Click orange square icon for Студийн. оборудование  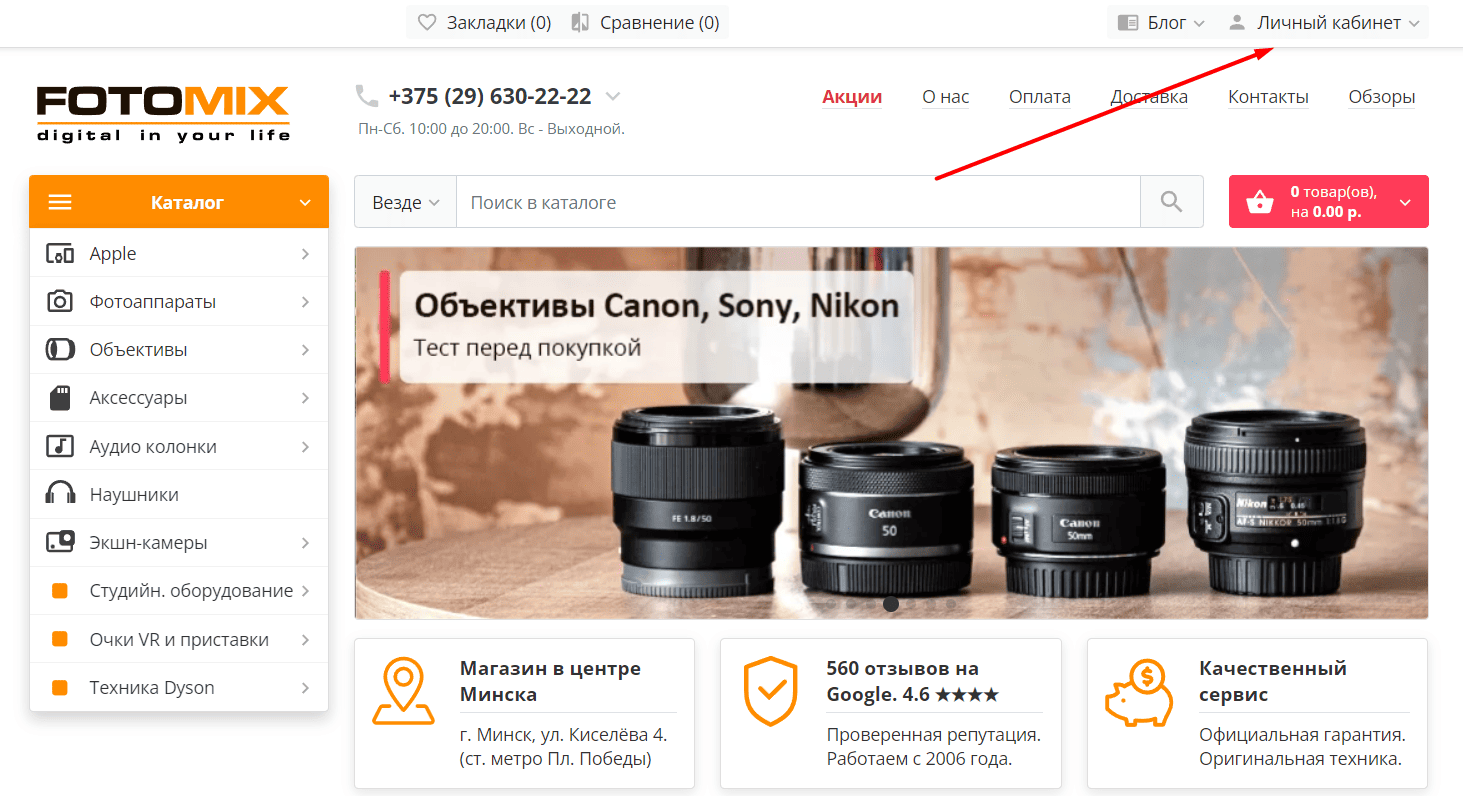(59, 591)
